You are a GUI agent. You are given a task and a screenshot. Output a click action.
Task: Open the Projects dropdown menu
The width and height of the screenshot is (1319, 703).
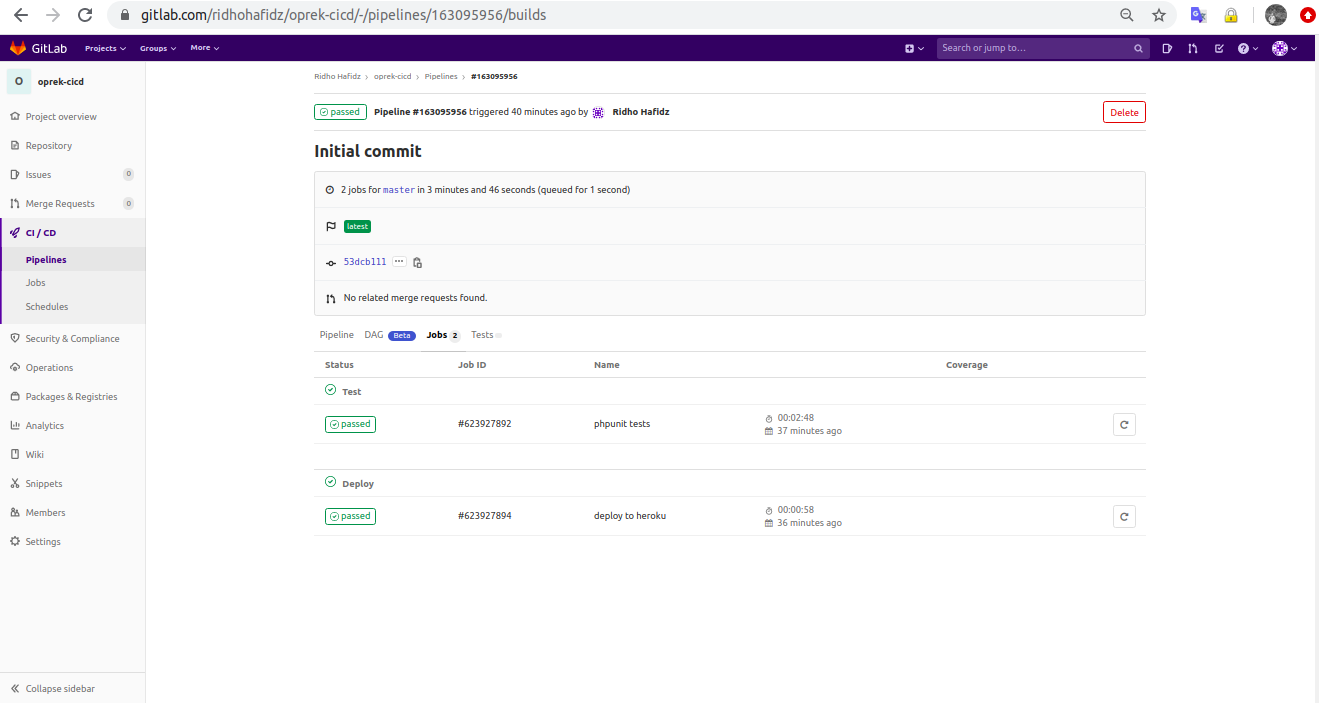105,48
